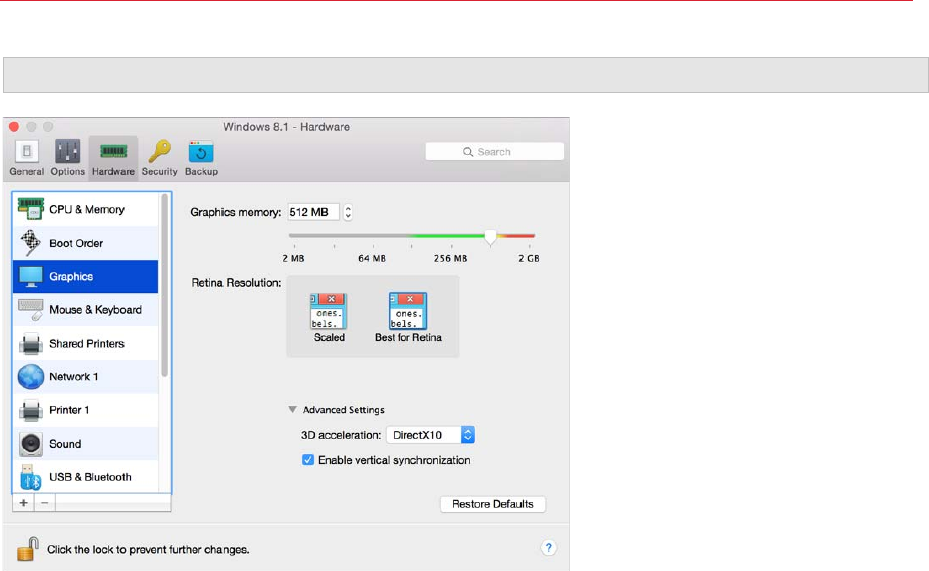Click the Graphics monitor icon
The height and width of the screenshot is (571, 929).
(31, 277)
